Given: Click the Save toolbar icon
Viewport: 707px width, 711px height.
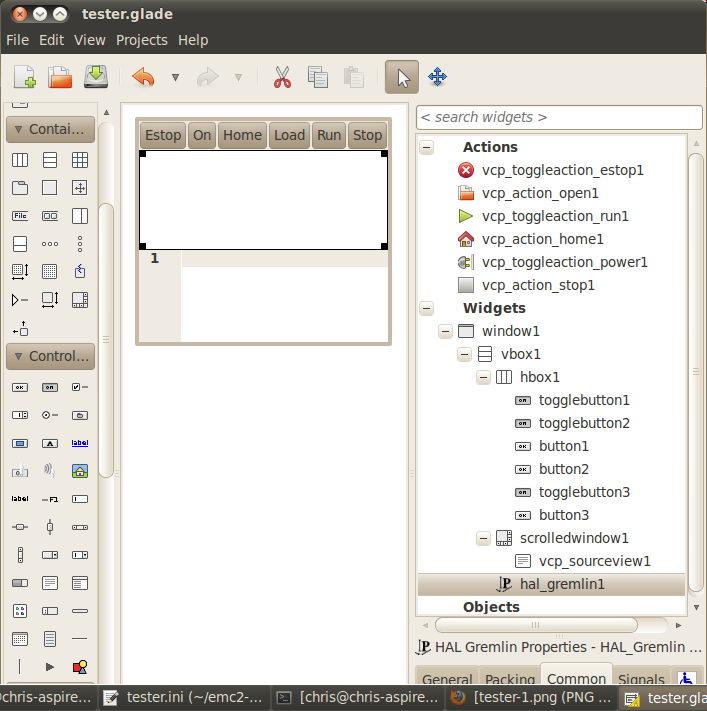Looking at the screenshot, I should (96, 77).
